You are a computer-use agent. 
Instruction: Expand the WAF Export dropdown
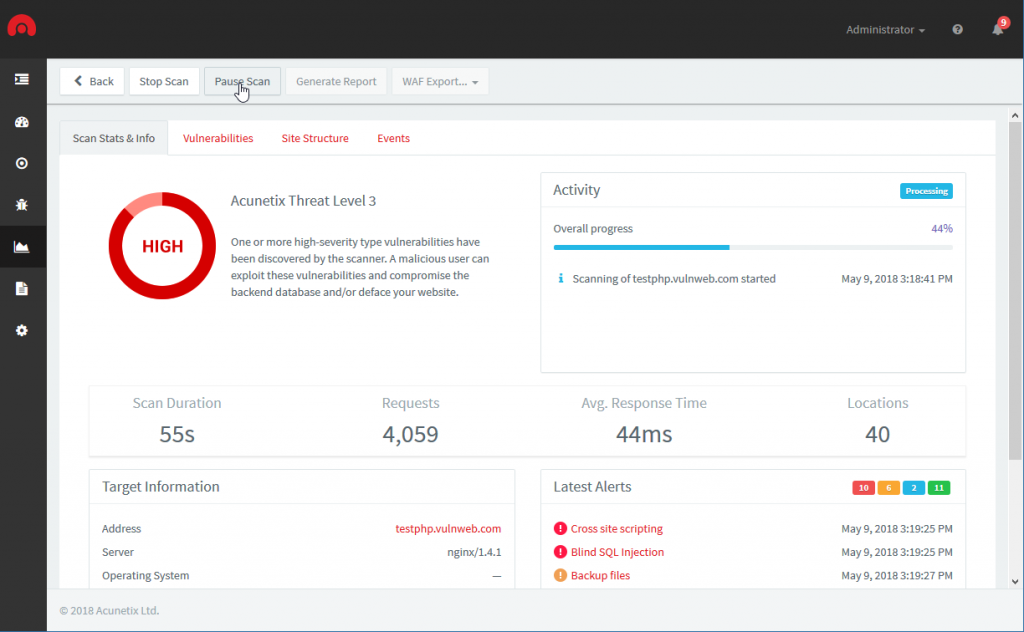(440, 82)
